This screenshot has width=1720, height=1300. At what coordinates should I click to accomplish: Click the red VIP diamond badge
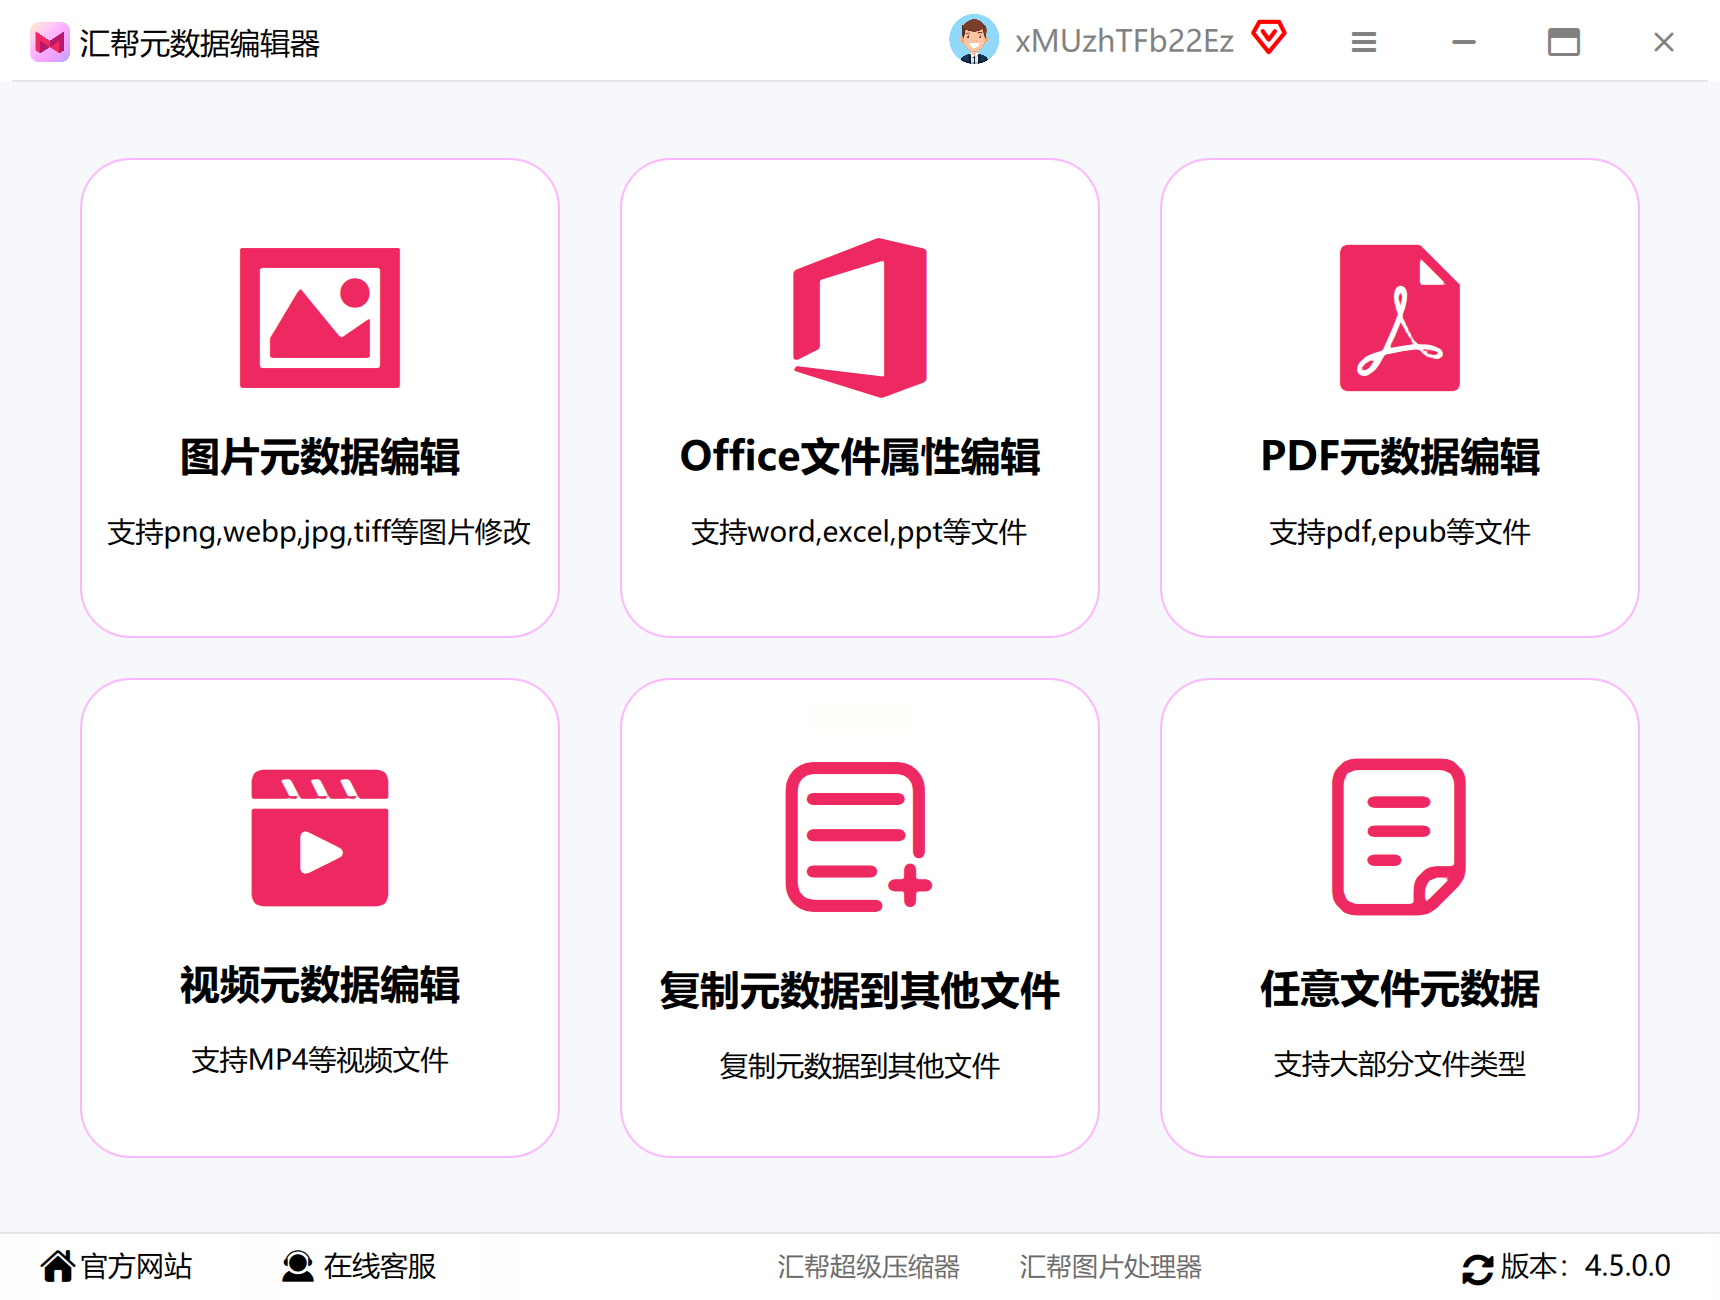coord(1269,38)
